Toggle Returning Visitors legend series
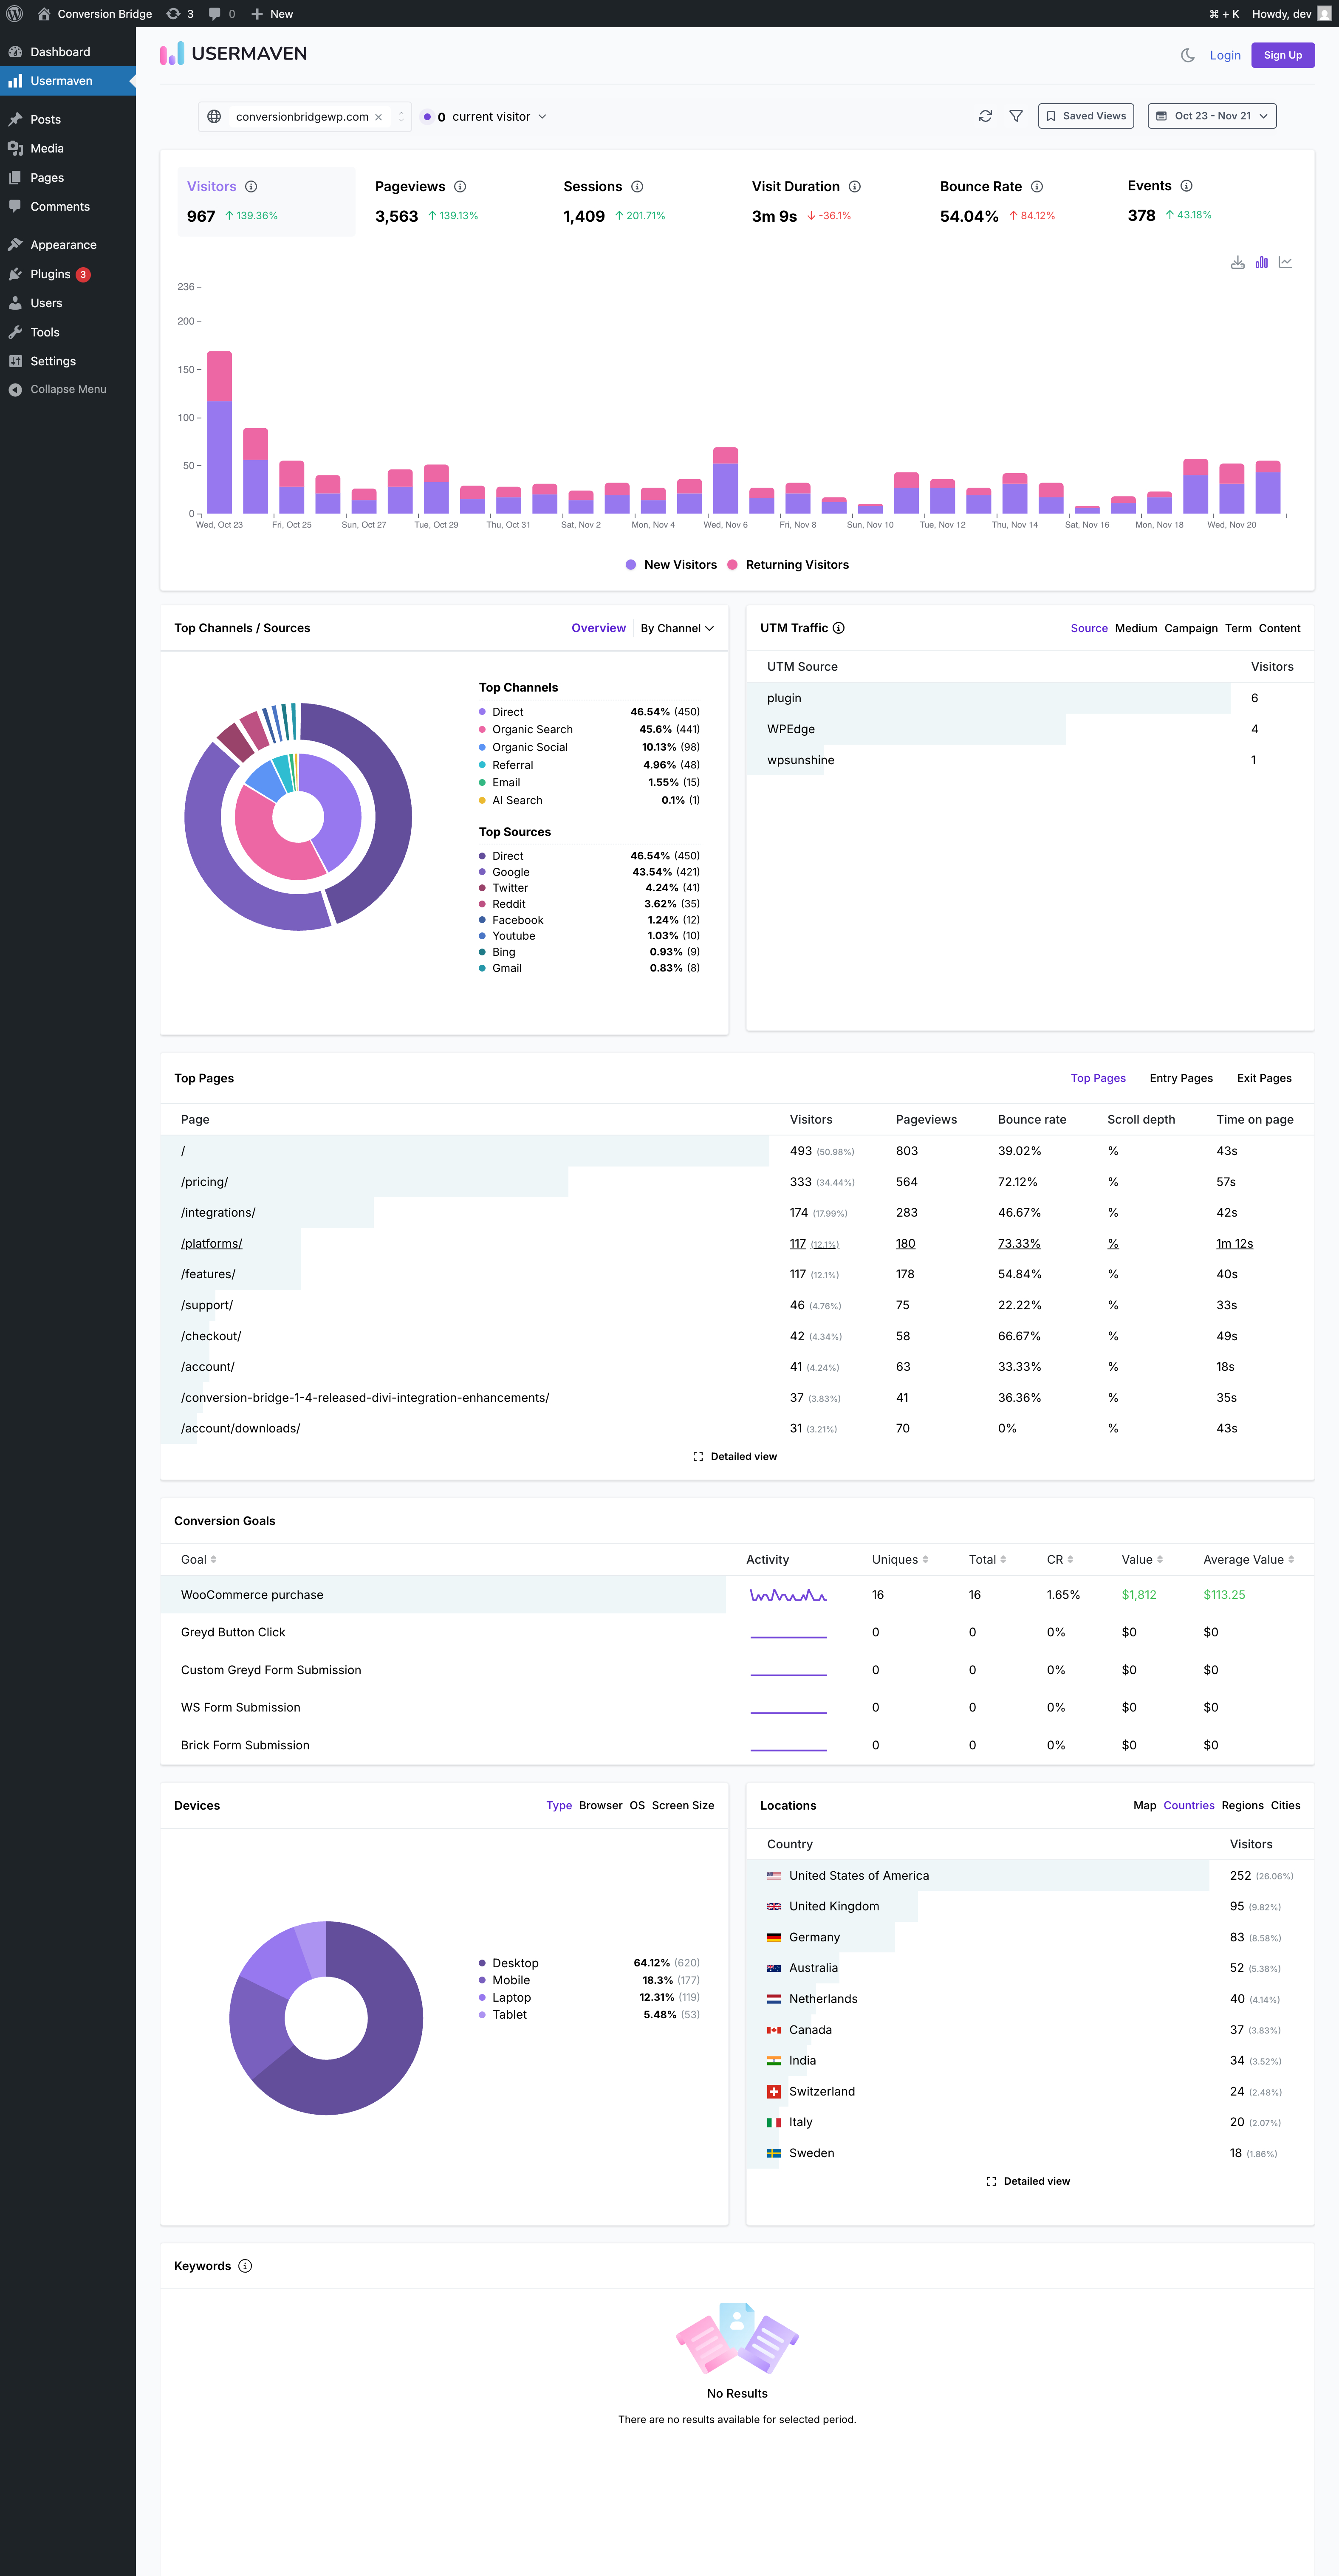The image size is (1339, 2576). (x=788, y=565)
